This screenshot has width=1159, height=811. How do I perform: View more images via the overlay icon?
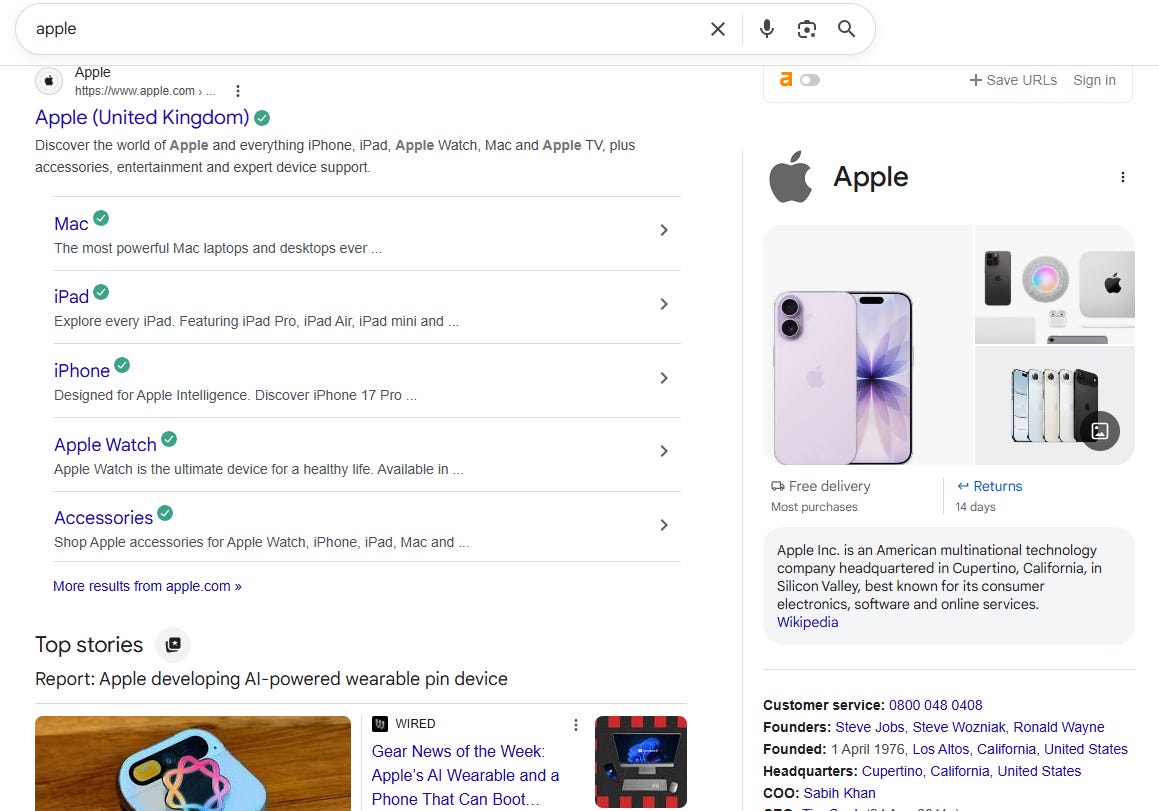[x=1099, y=431]
